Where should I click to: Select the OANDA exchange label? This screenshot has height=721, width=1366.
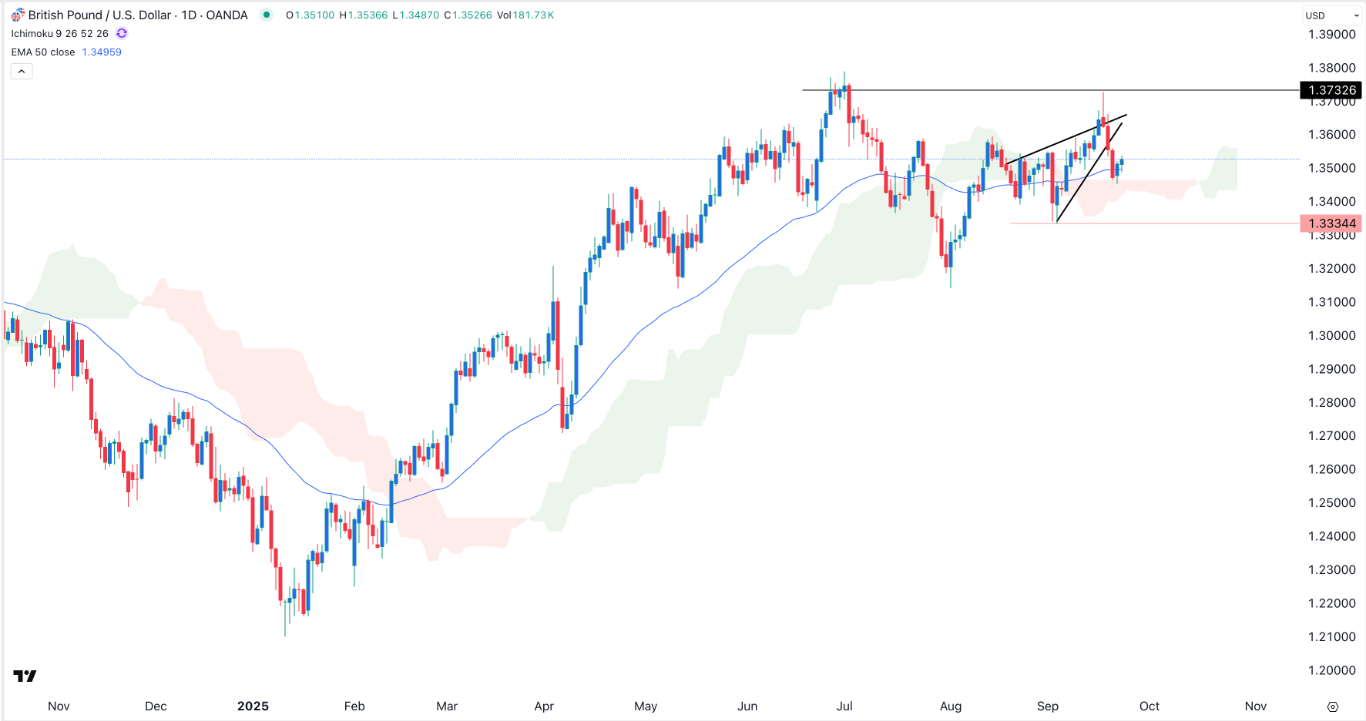pyautogui.click(x=227, y=15)
